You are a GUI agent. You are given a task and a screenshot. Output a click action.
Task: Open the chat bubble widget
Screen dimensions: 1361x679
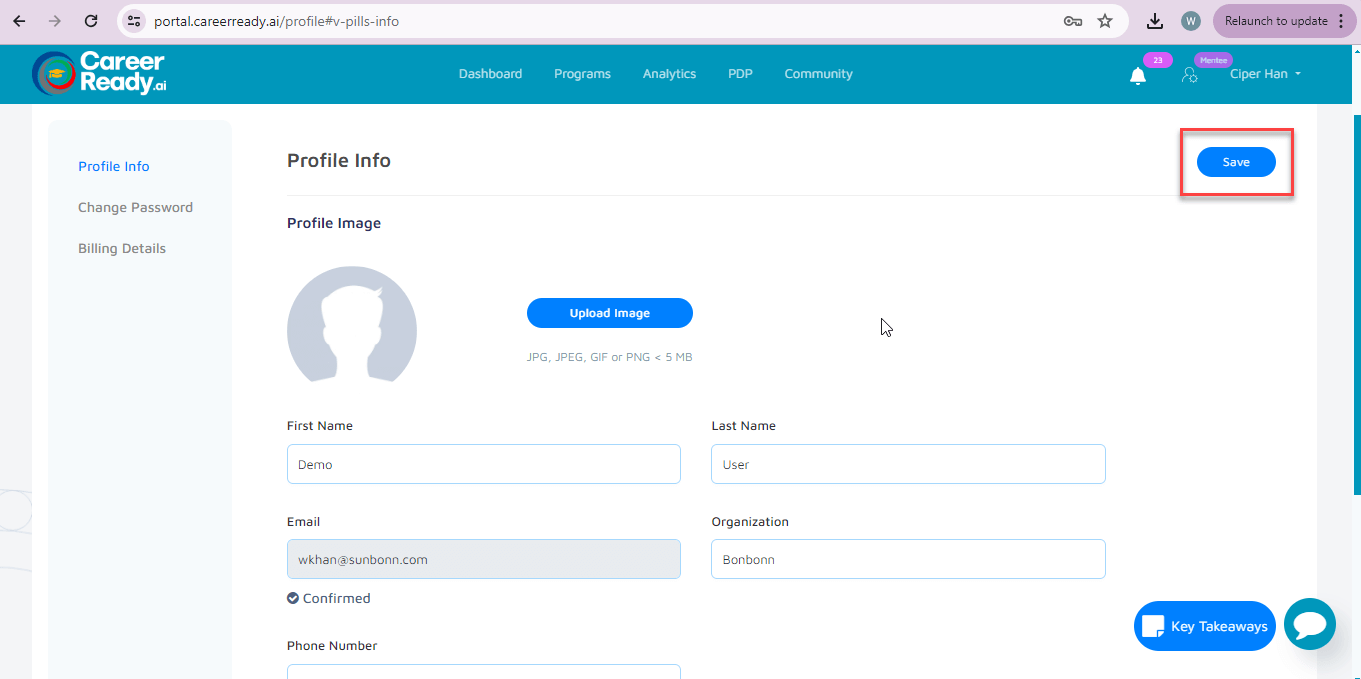(1309, 625)
